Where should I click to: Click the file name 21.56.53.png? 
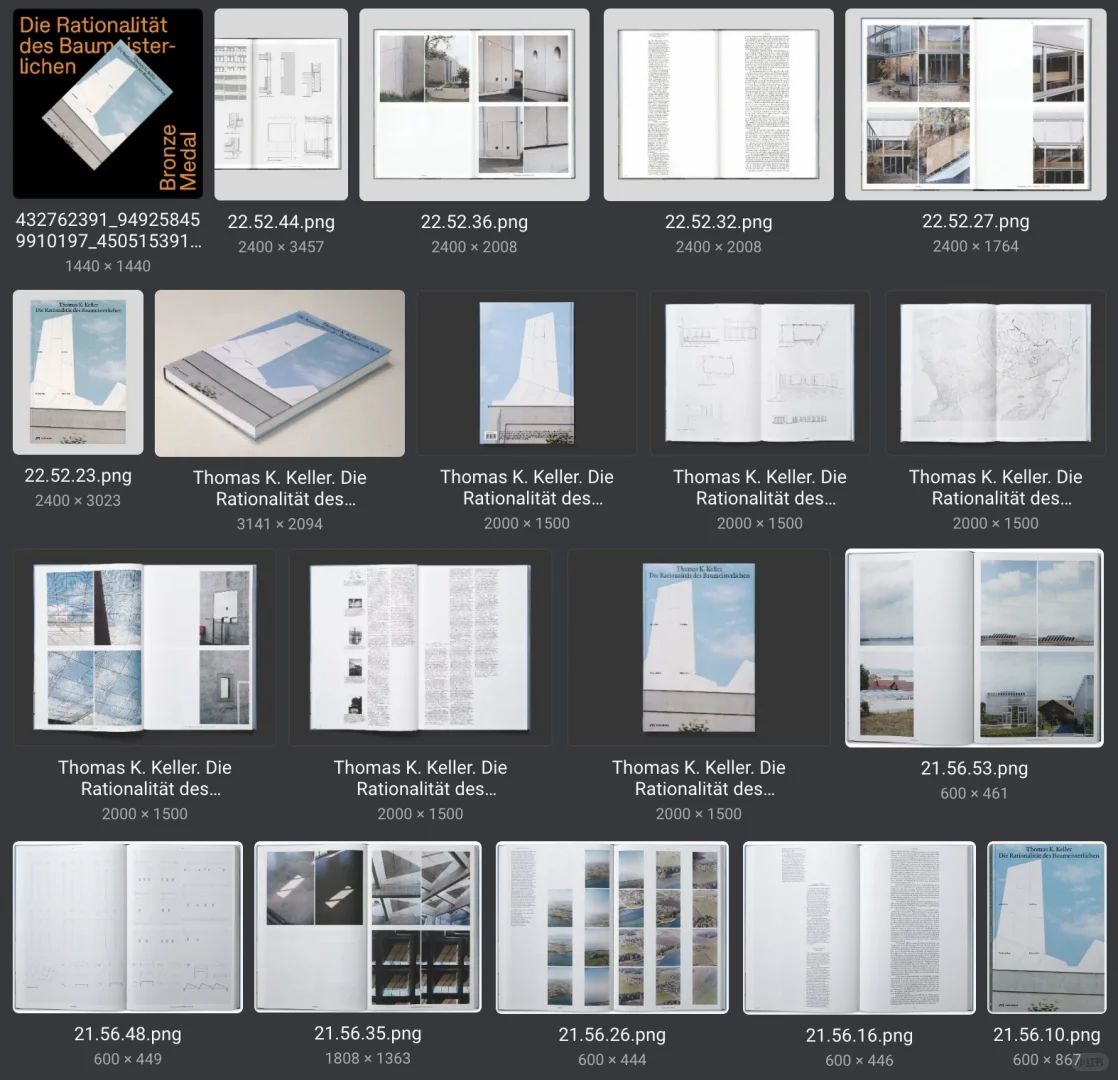[974, 768]
